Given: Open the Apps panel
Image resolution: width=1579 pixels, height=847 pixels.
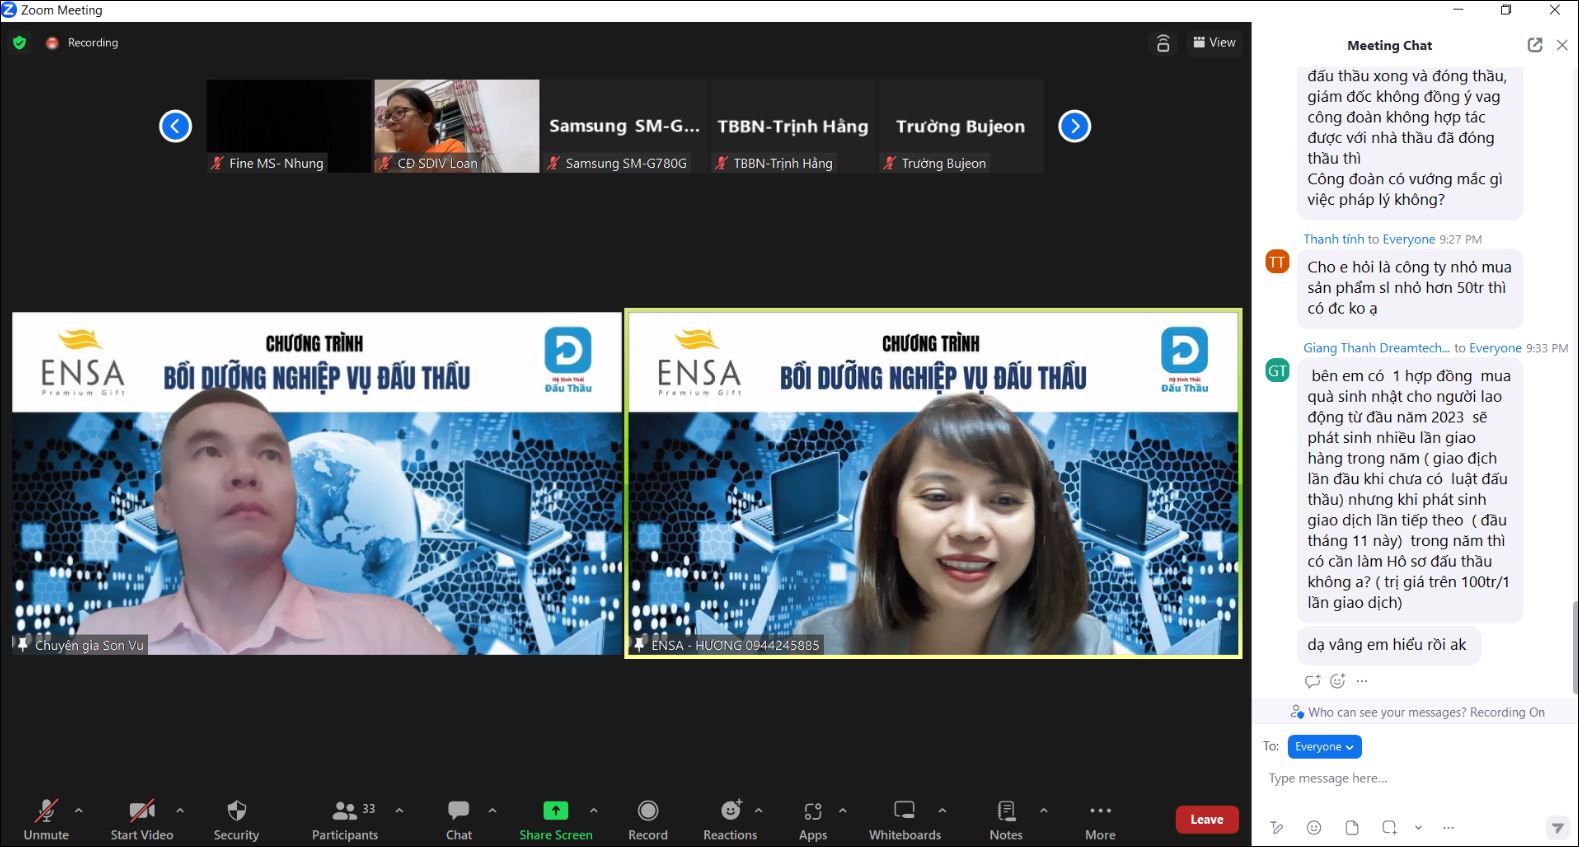Looking at the screenshot, I should click(813, 820).
